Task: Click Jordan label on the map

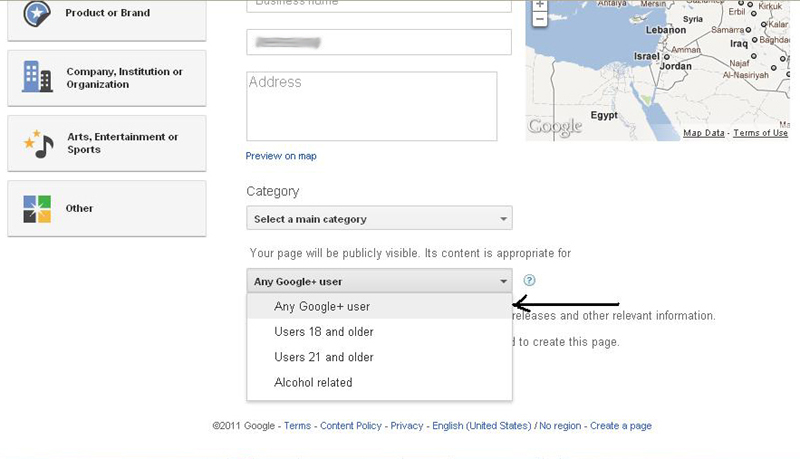Action: point(676,66)
